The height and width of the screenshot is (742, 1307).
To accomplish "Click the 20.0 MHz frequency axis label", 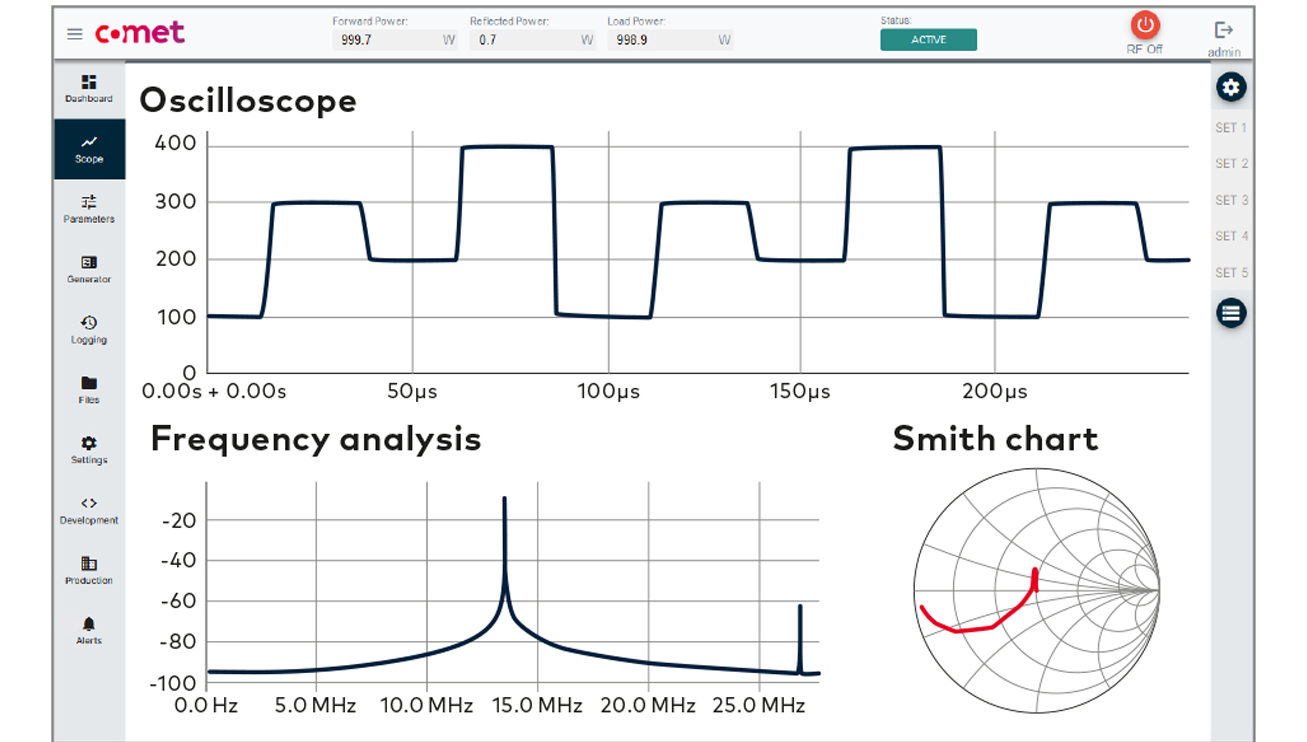I will [649, 706].
